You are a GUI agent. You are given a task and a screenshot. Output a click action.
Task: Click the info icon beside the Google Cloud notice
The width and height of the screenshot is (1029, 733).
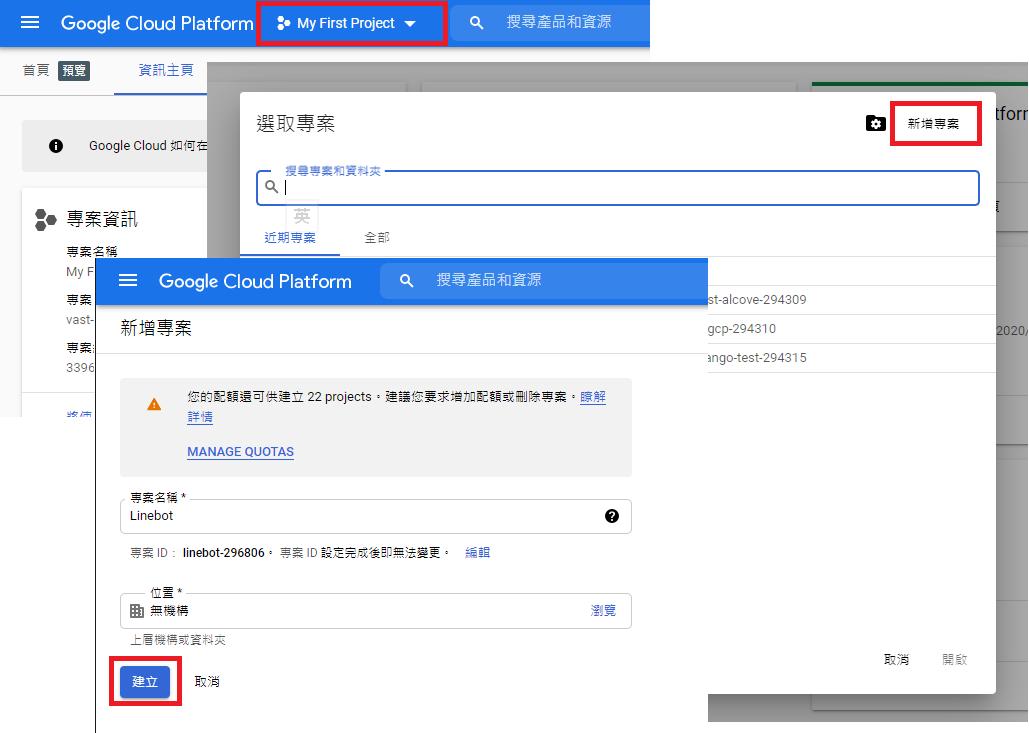pyautogui.click(x=56, y=146)
